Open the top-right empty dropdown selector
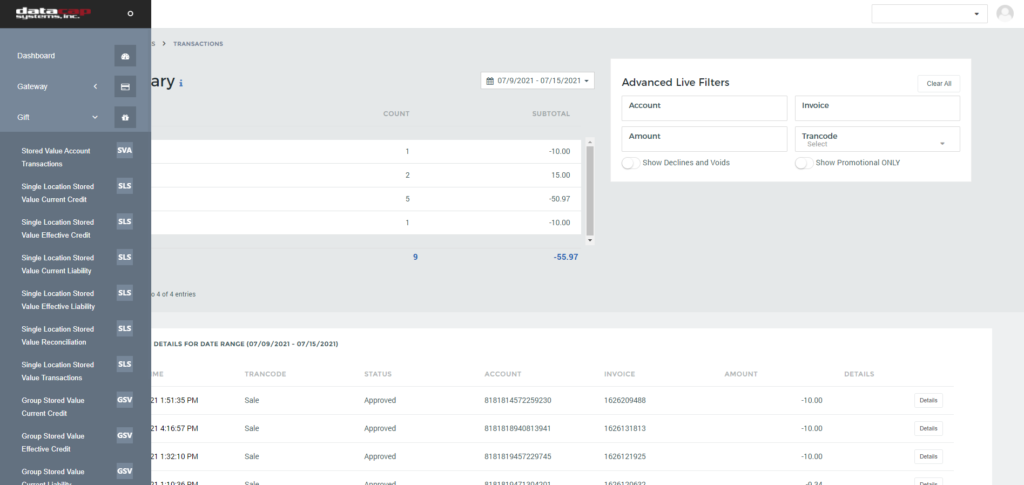Viewport: 1024px width, 485px height. 929,14
